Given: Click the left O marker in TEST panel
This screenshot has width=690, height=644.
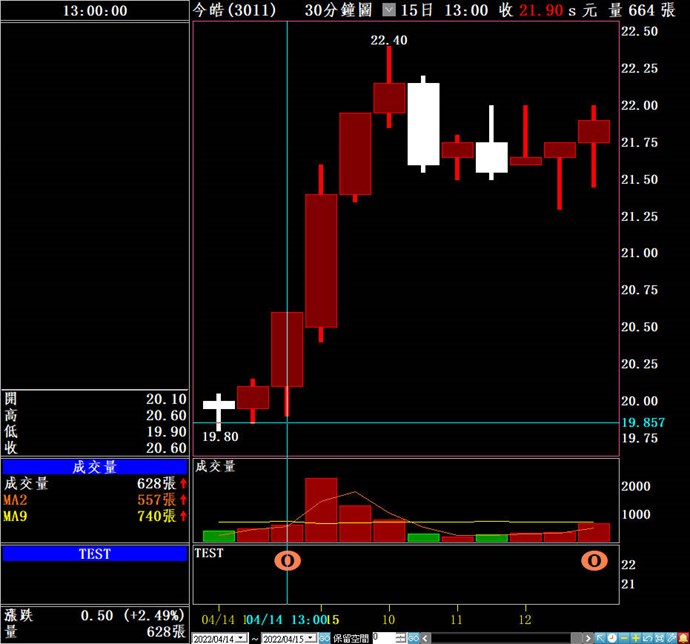Looking at the screenshot, I should pyautogui.click(x=288, y=560).
